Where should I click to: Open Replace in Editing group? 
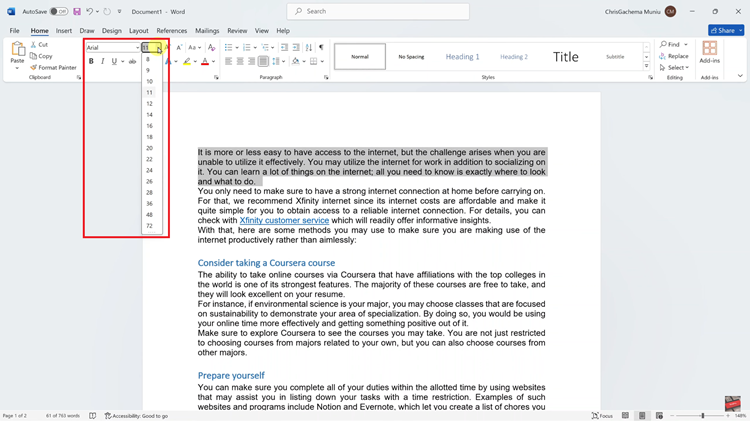(x=674, y=56)
